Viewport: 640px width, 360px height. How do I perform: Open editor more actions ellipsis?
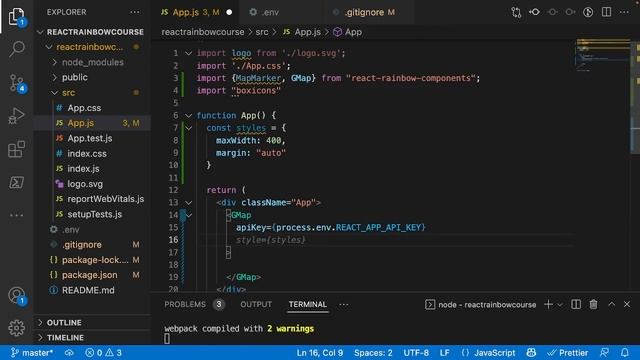click(624, 12)
